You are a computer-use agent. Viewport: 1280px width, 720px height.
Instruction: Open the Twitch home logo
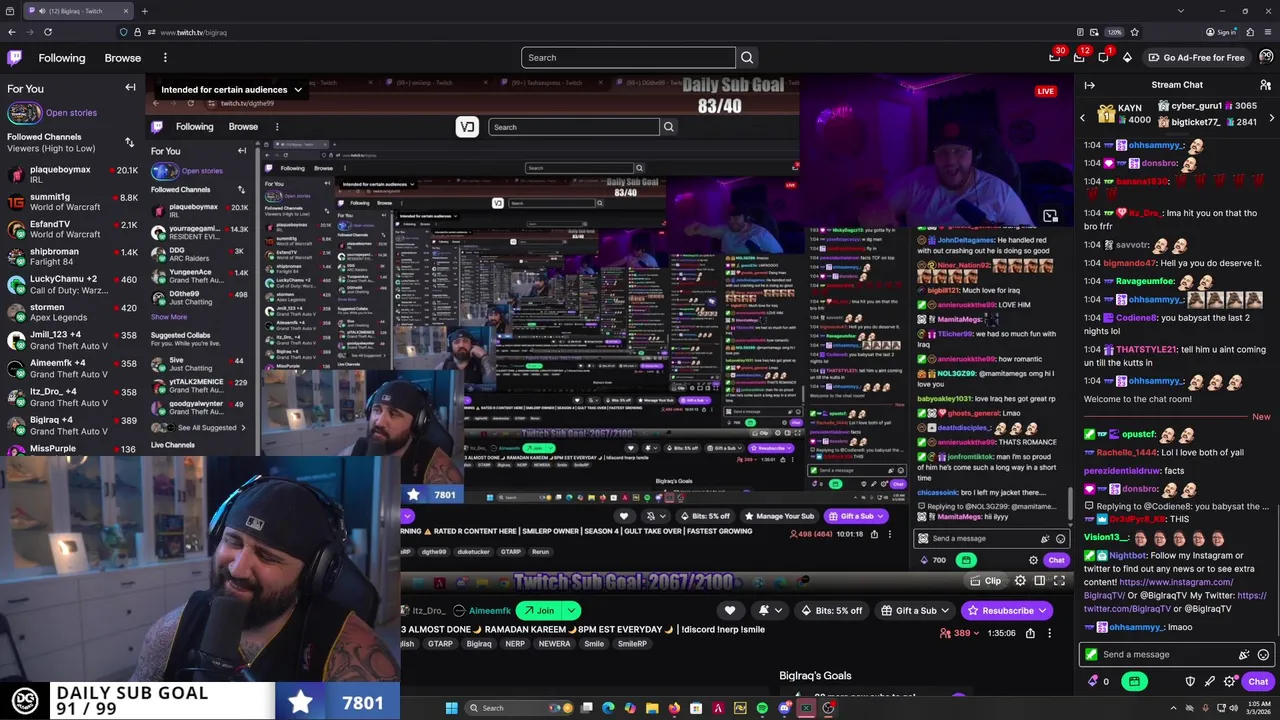pos(15,58)
